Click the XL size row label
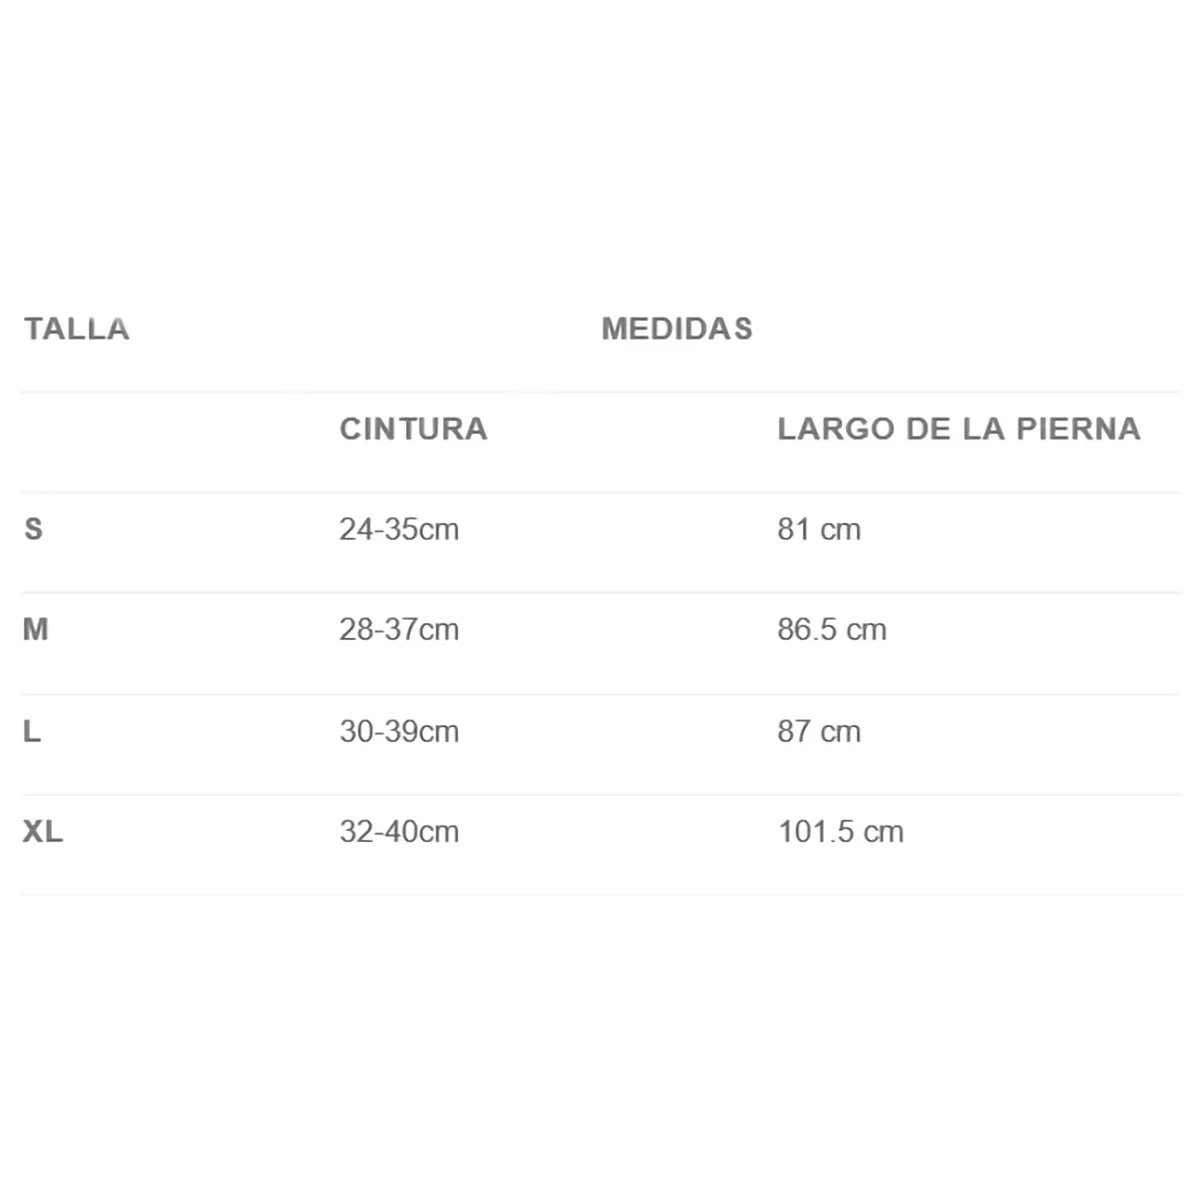The height and width of the screenshot is (1200, 1200). pos(43,832)
